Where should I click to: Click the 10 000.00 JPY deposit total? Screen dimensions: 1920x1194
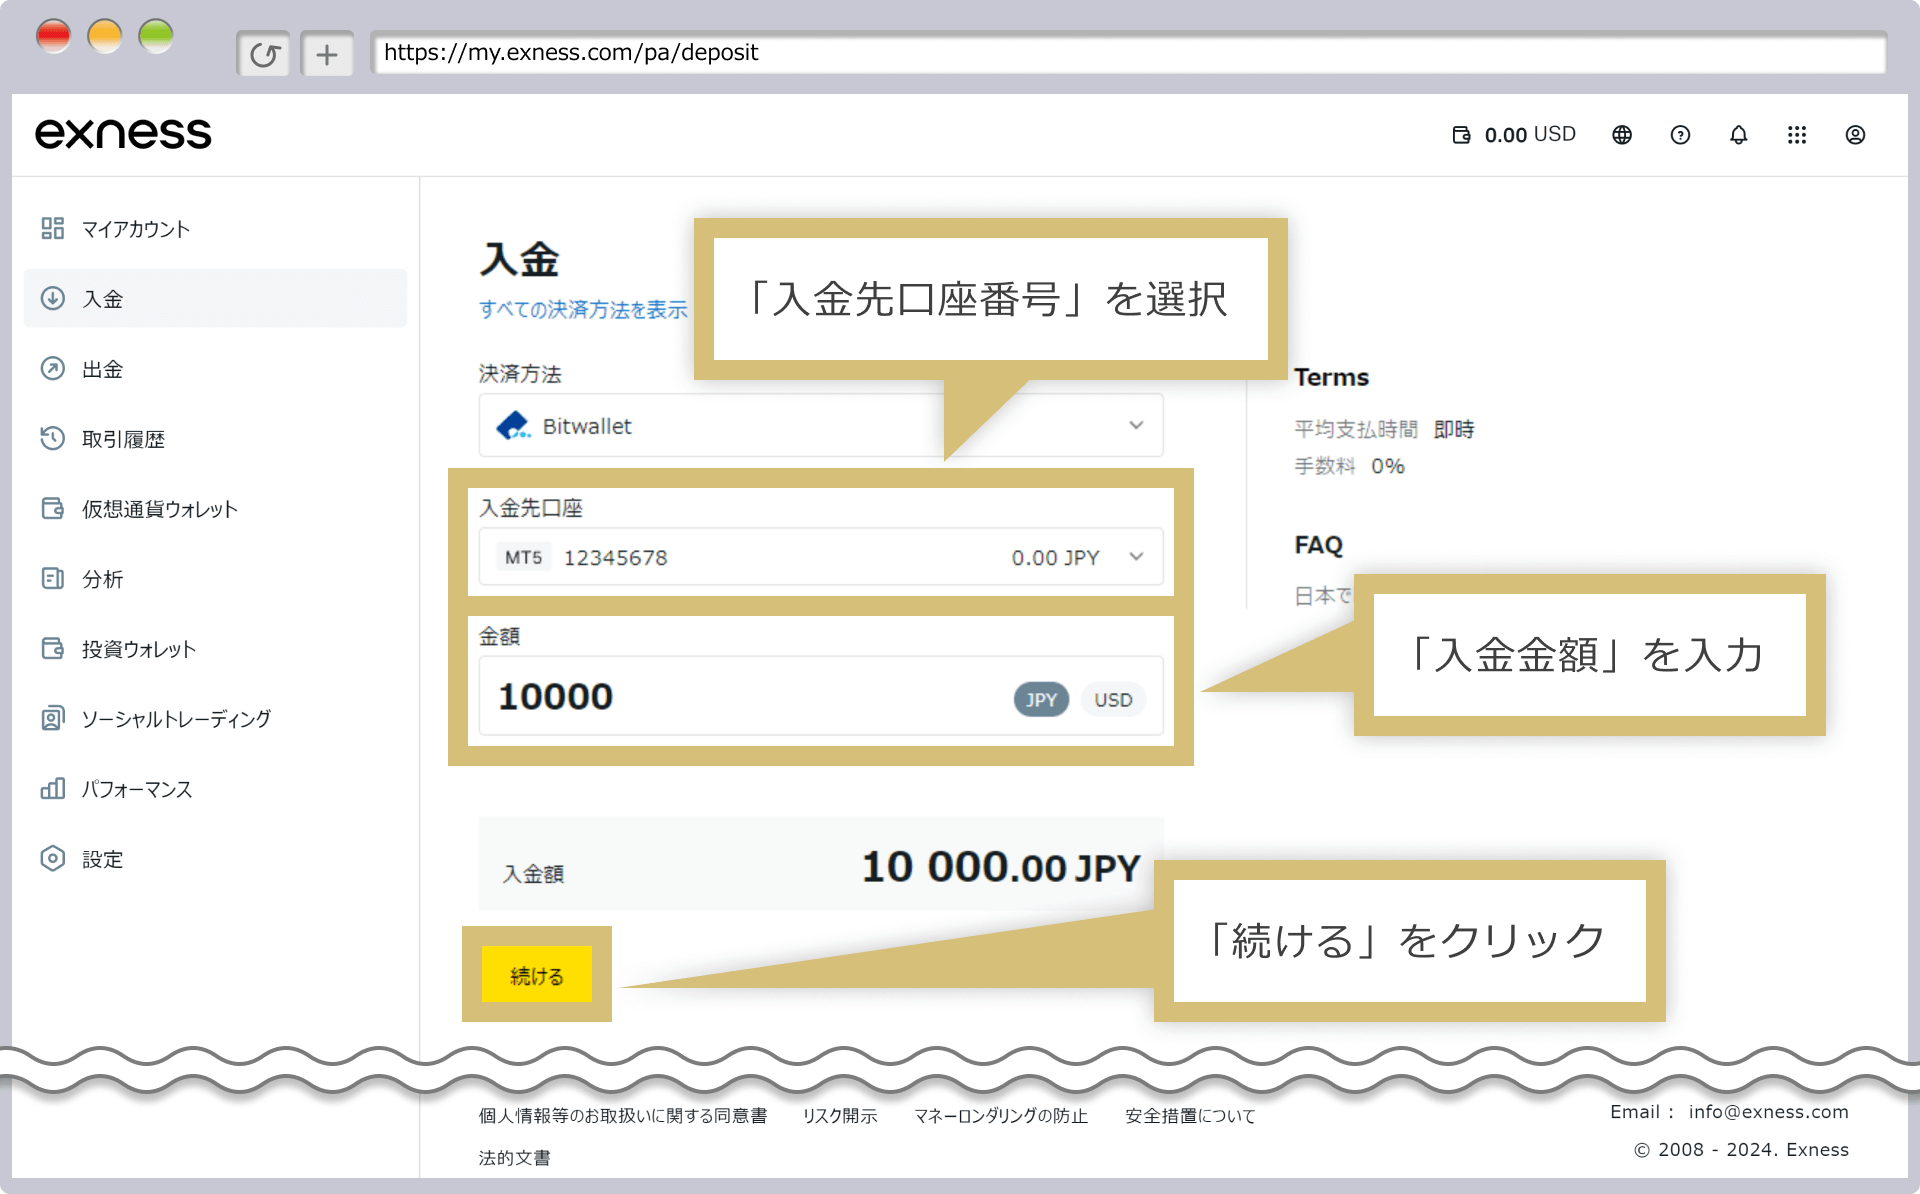pos(1001,868)
